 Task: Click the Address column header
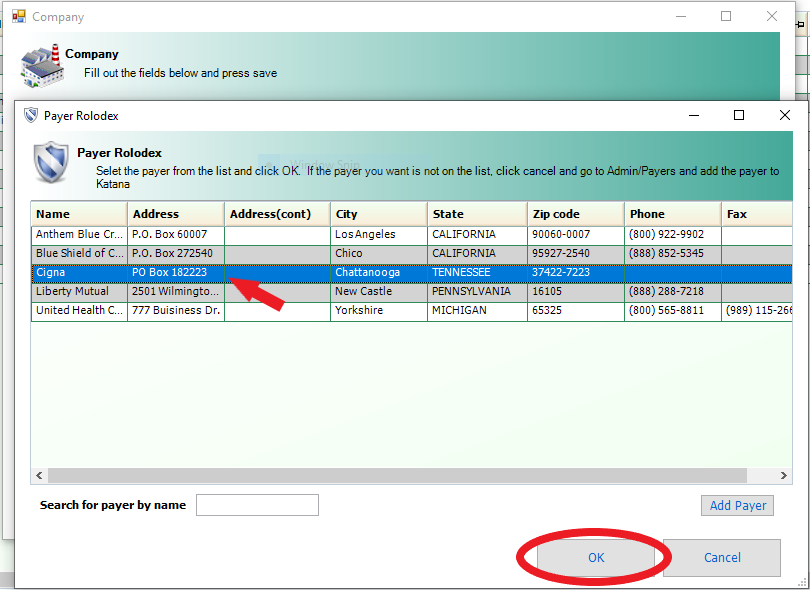[176, 214]
